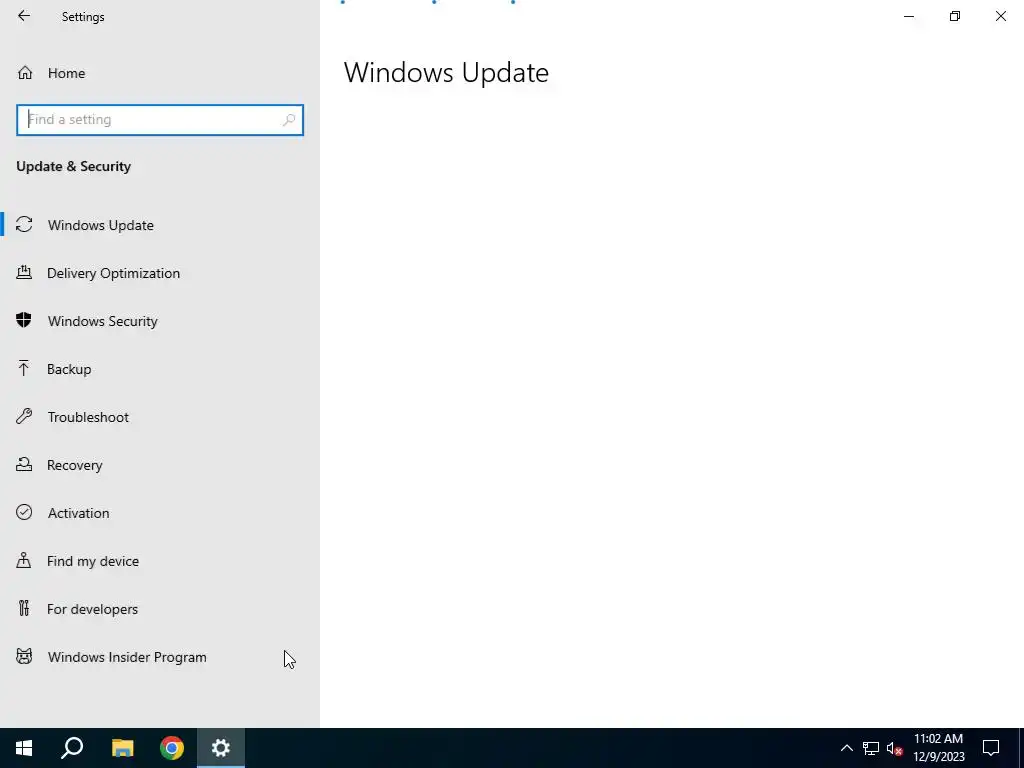Close the Settings window
Screen dimensions: 1024x768
[x=1000, y=16]
